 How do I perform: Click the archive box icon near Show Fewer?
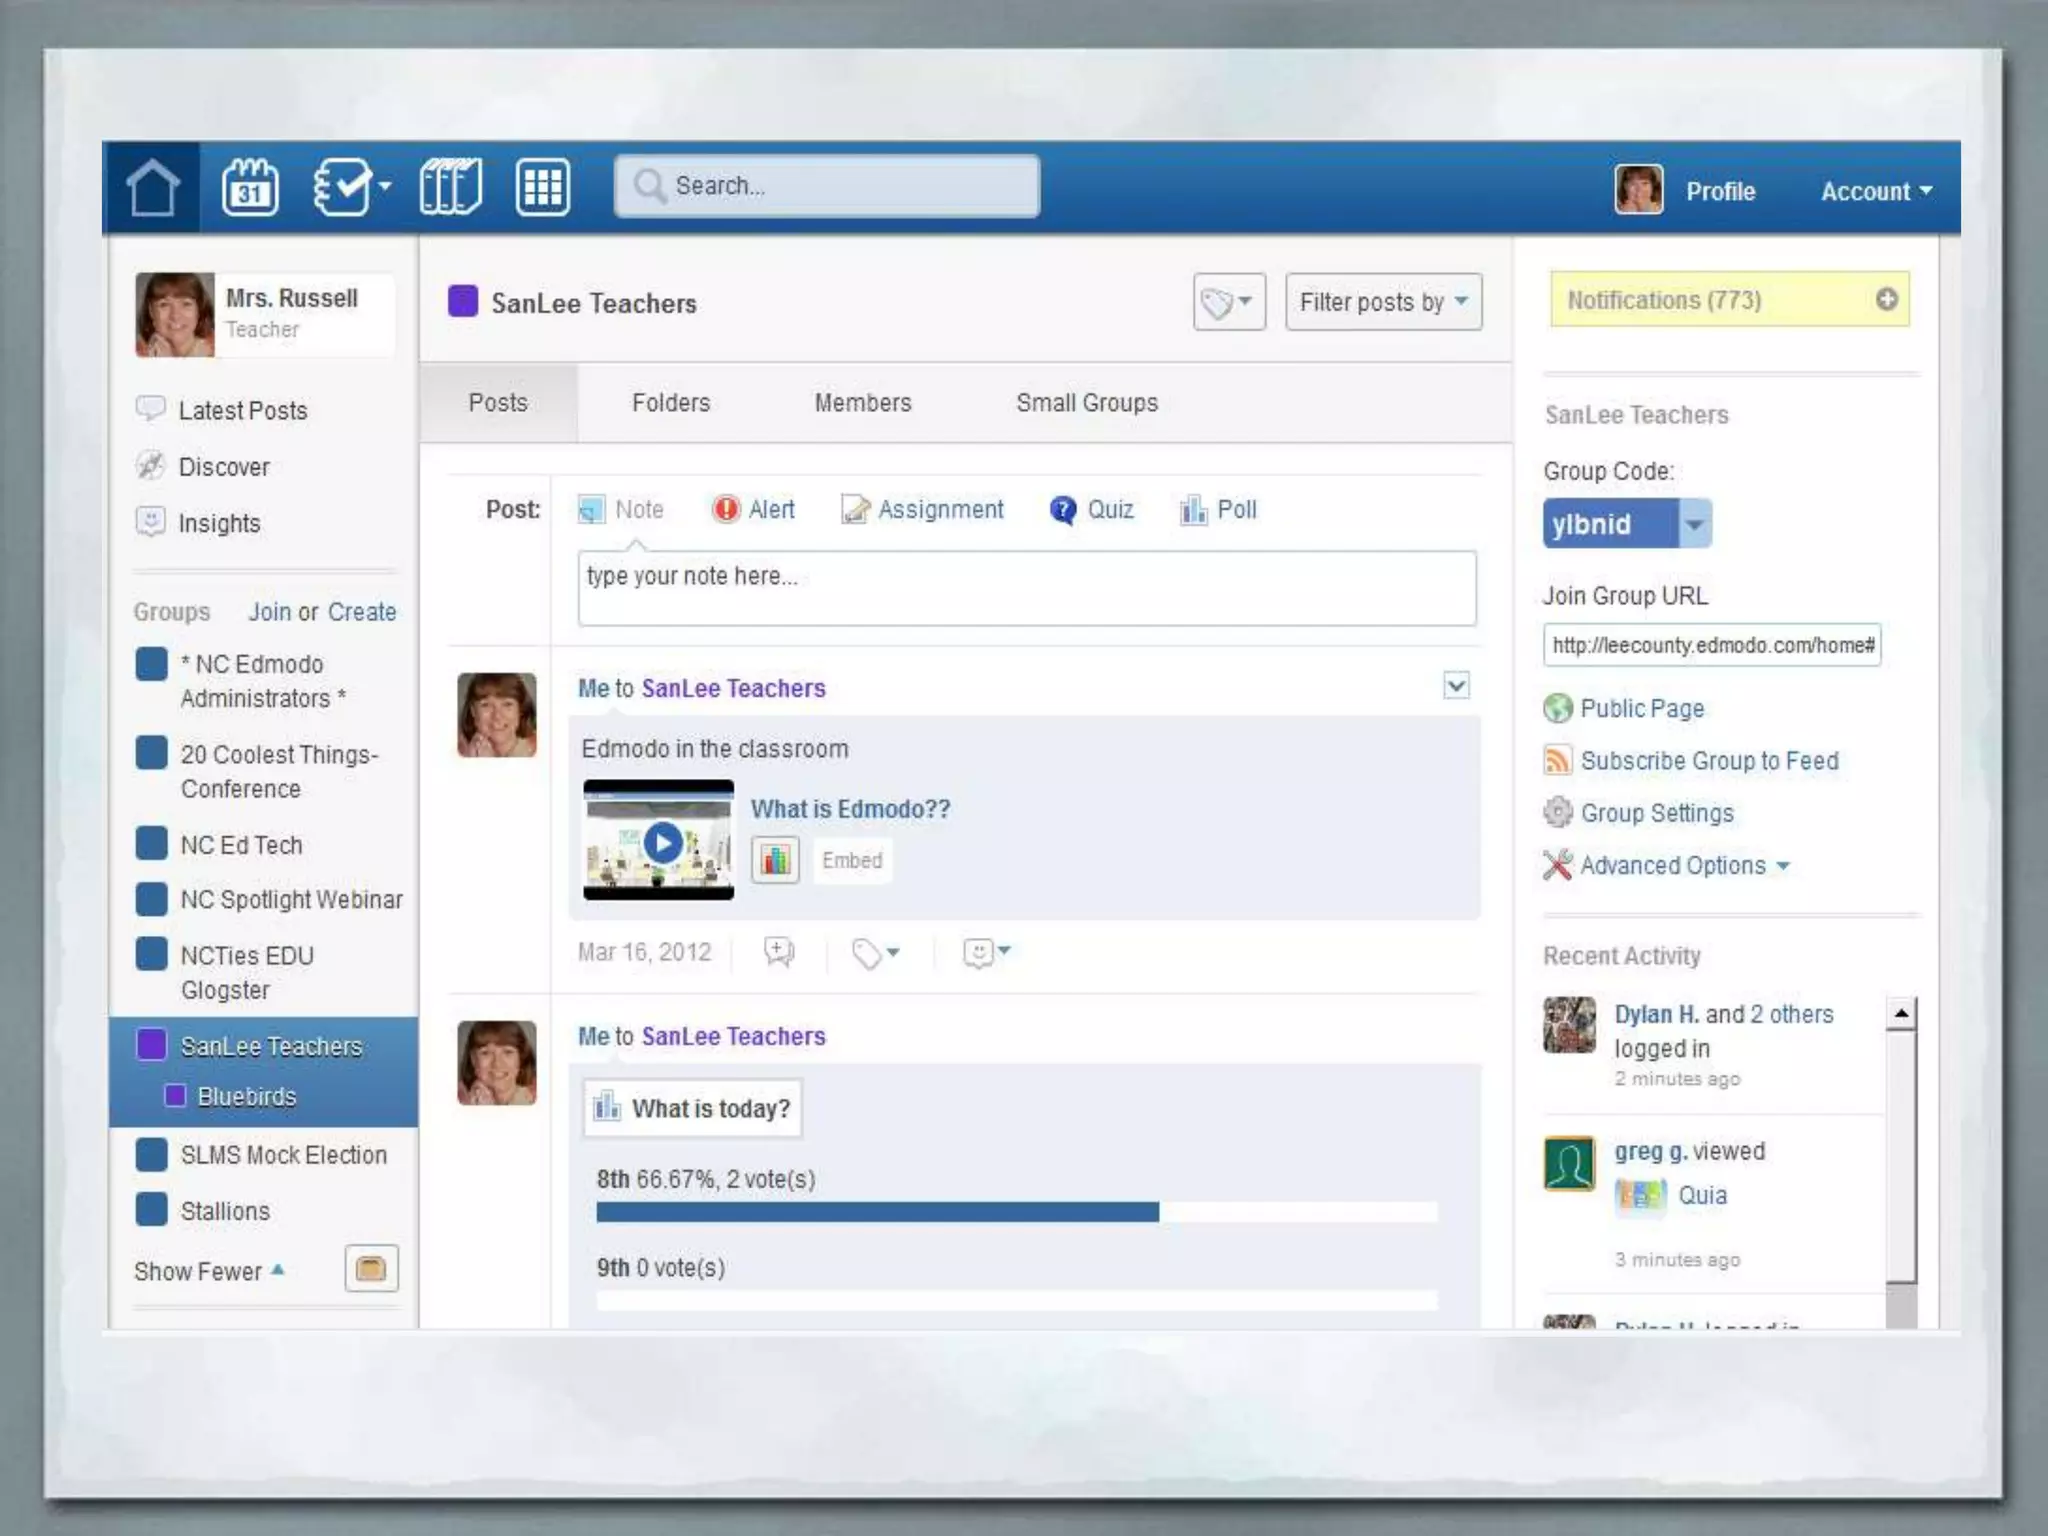point(371,1269)
